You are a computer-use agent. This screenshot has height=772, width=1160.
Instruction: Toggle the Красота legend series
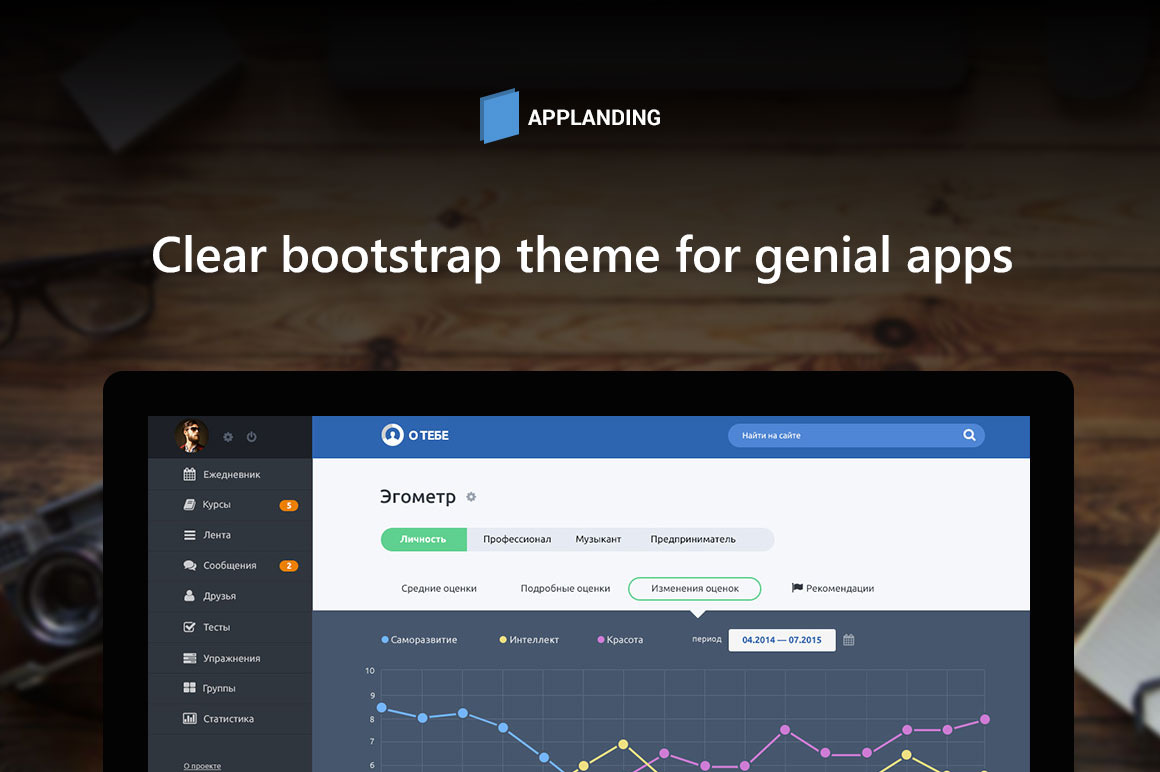tap(621, 640)
